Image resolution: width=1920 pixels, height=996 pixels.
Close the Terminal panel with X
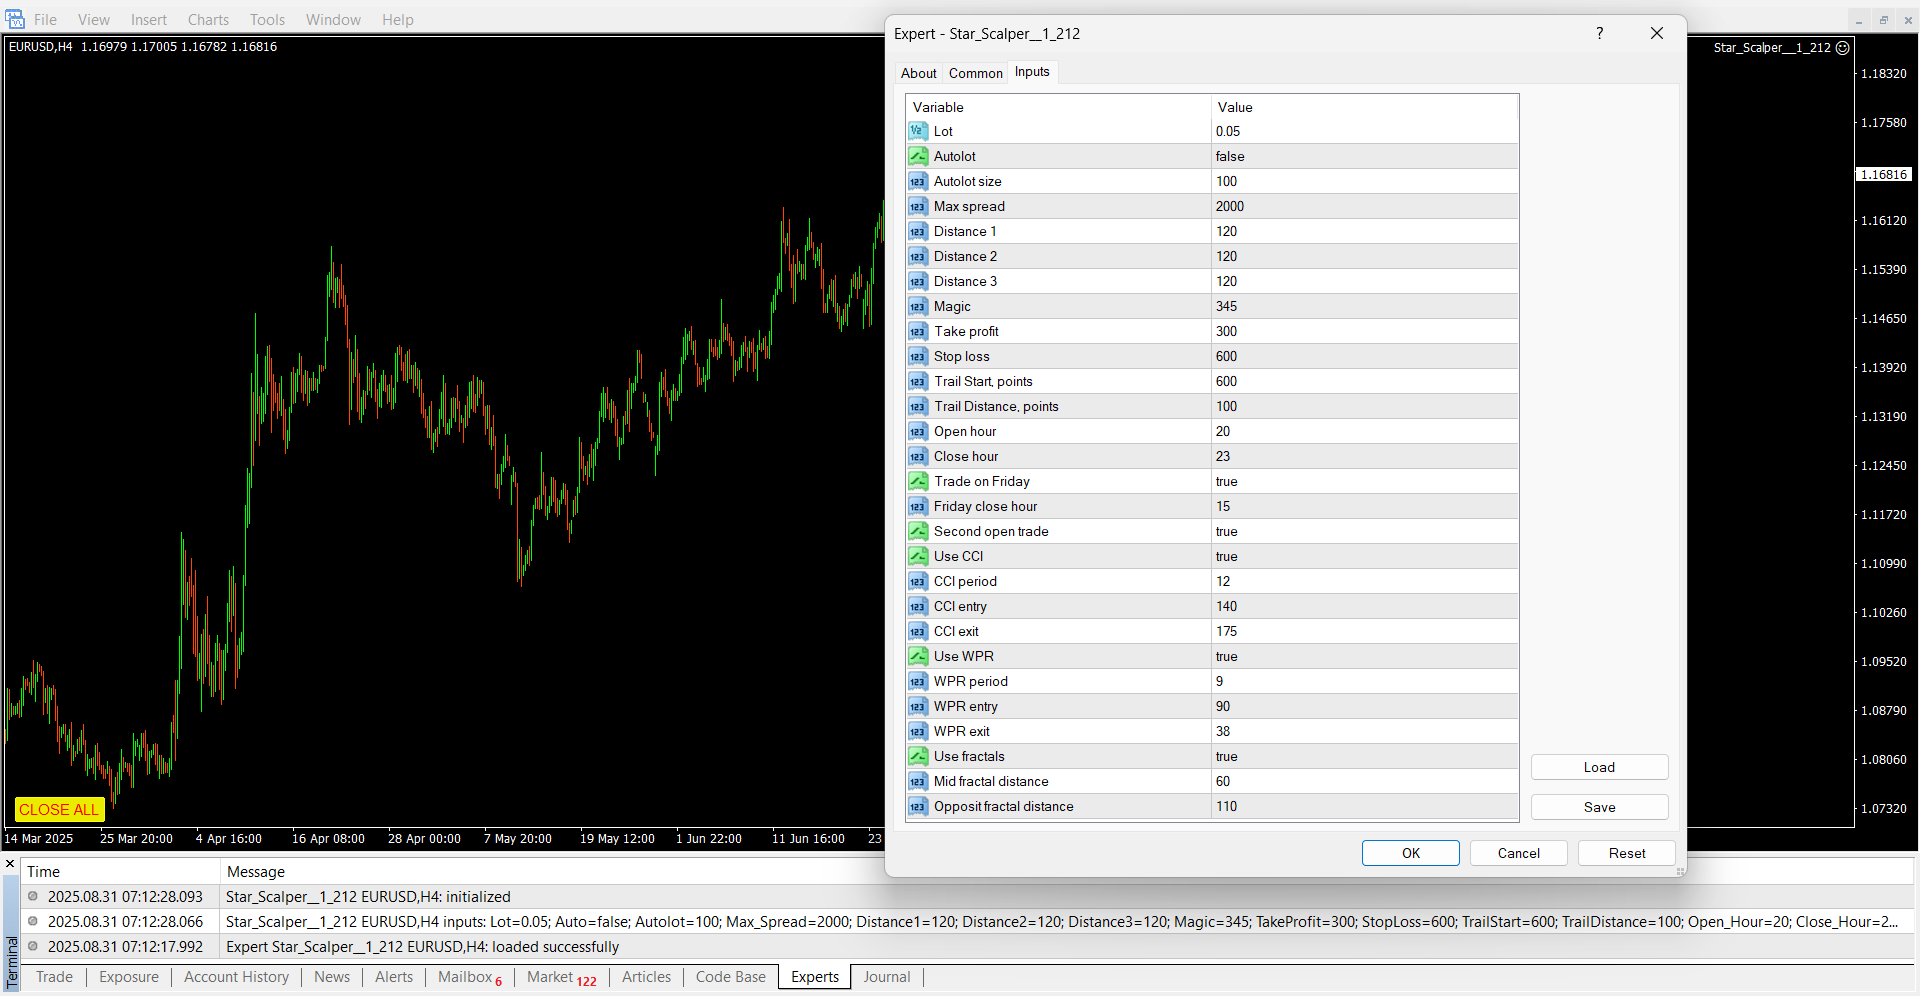[x=10, y=864]
